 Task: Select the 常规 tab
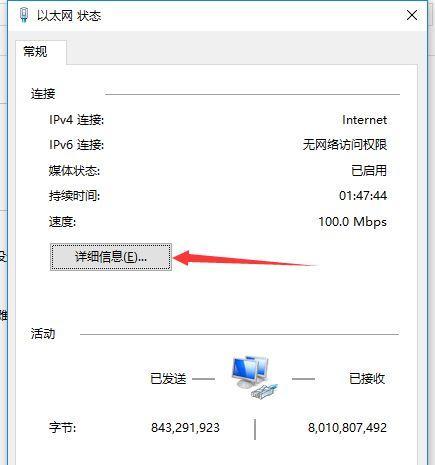(x=35, y=52)
